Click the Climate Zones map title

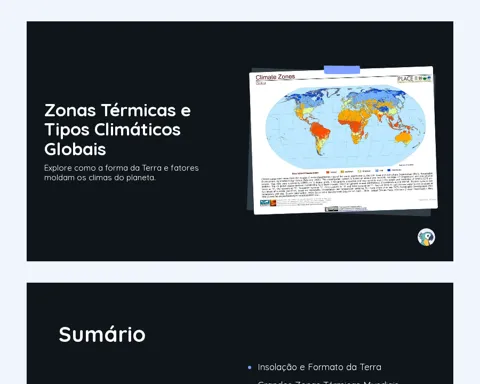(275, 77)
